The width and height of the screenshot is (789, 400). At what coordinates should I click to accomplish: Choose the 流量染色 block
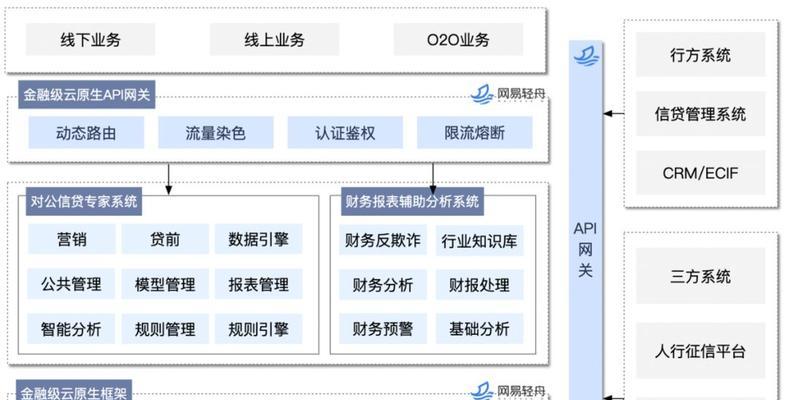pyautogui.click(x=215, y=133)
